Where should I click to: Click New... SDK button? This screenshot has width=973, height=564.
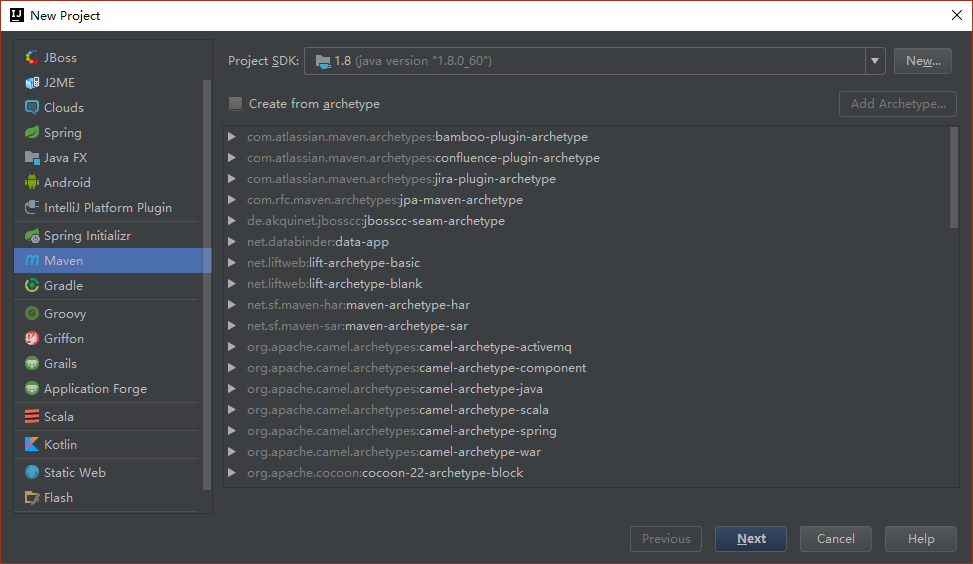click(923, 61)
